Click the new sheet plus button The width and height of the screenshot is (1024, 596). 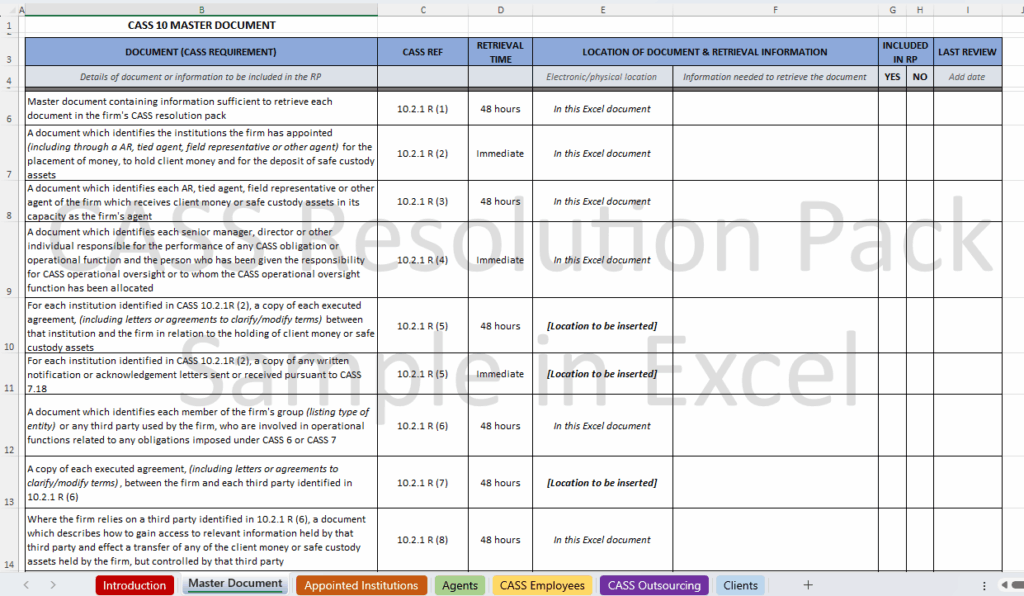point(808,585)
